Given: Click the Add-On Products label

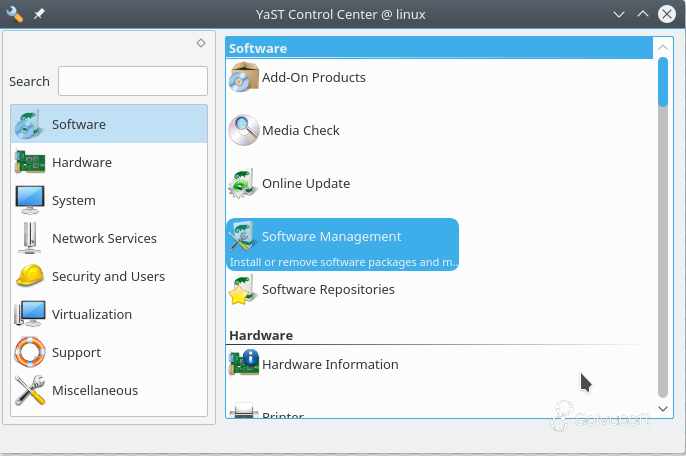Looking at the screenshot, I should [314, 77].
